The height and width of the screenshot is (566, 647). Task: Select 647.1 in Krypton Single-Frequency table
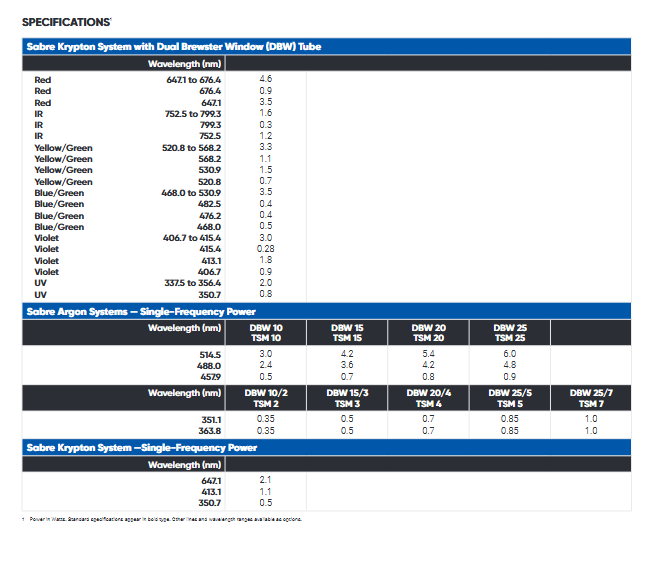tap(211, 481)
